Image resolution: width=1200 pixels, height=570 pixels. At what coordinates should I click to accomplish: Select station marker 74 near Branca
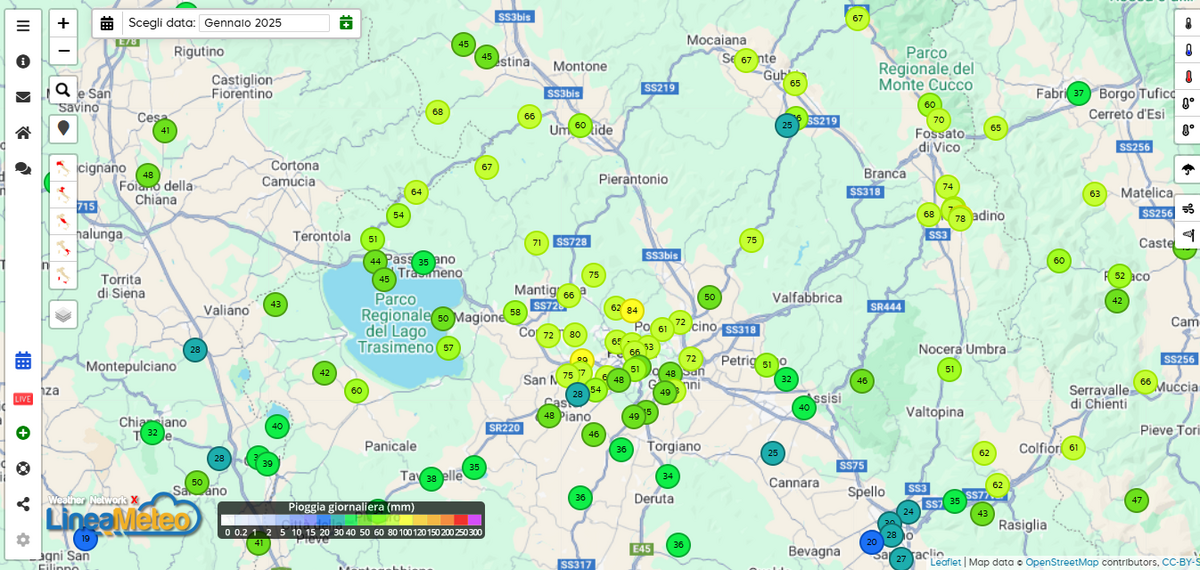pyautogui.click(x=948, y=187)
